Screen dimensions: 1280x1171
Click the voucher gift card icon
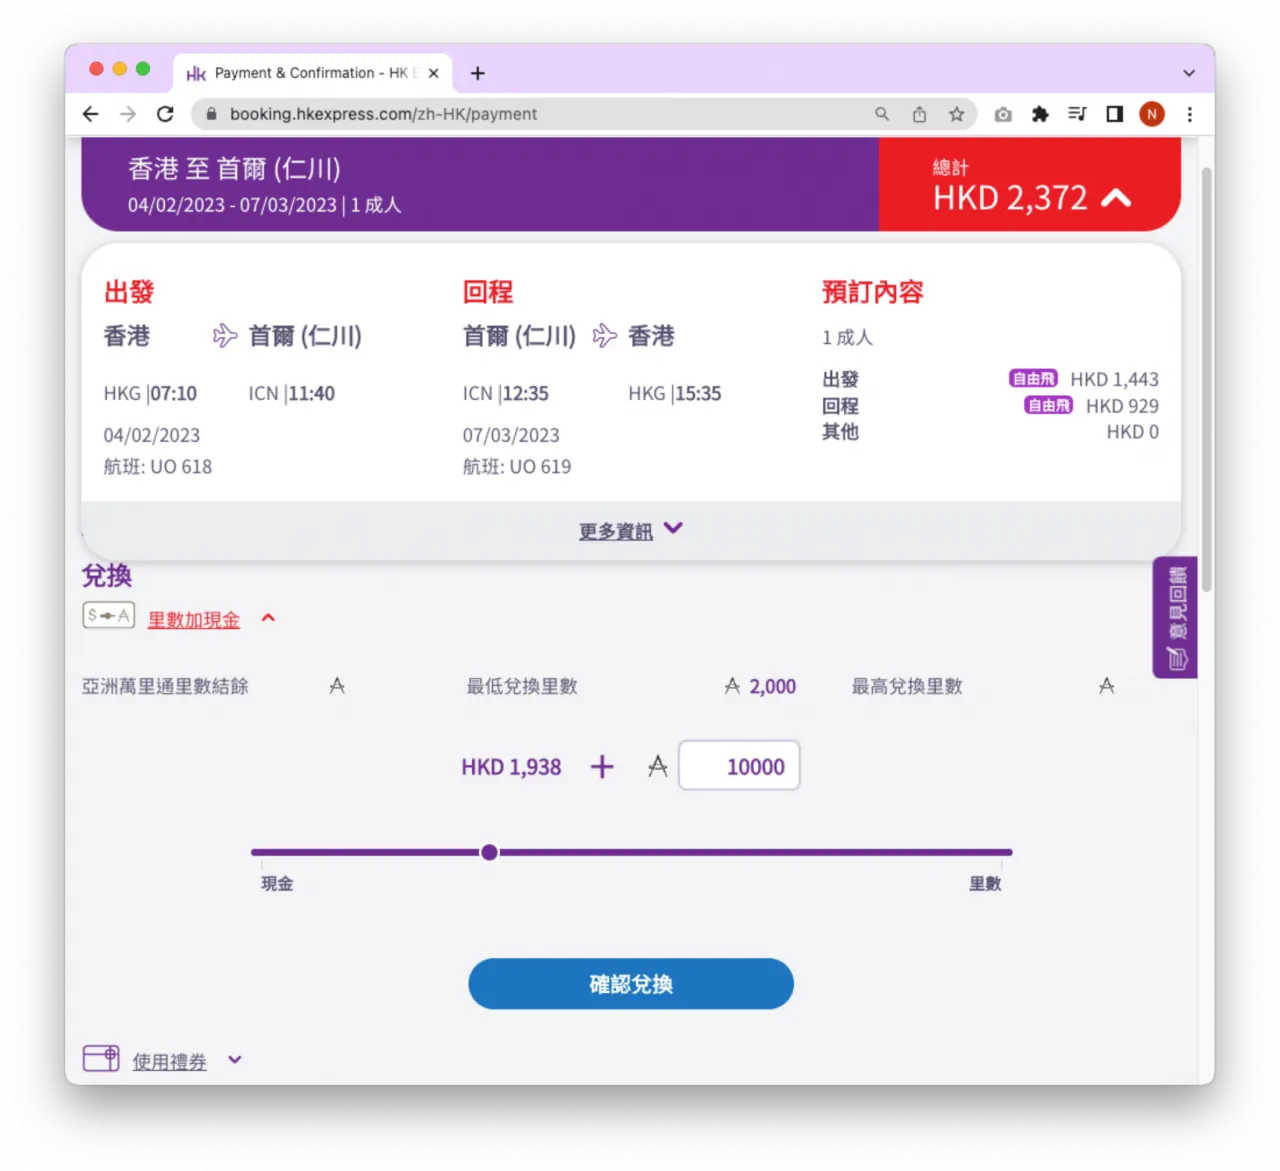(101, 1058)
